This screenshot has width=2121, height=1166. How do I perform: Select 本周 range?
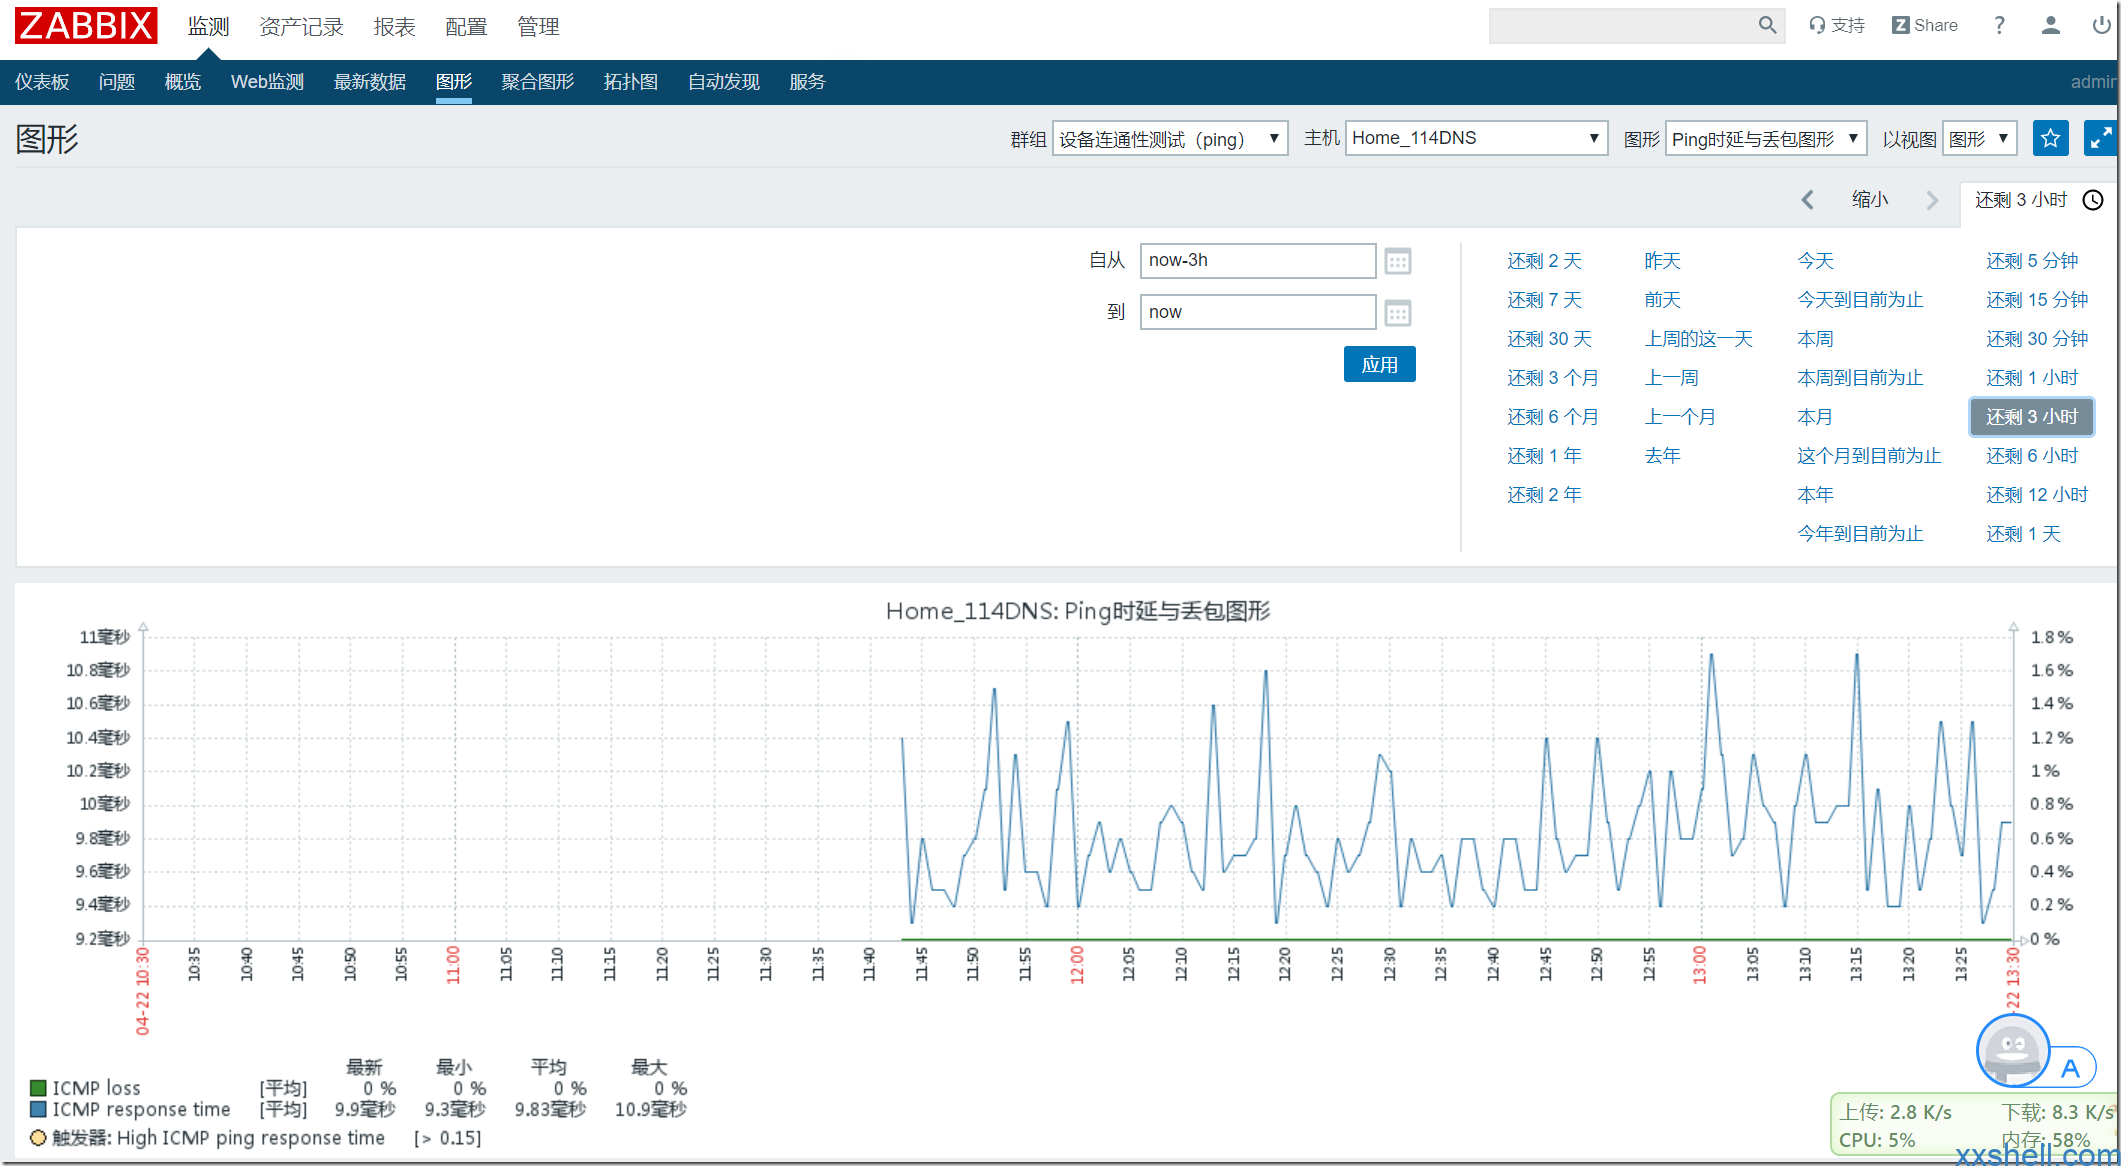(x=1815, y=339)
